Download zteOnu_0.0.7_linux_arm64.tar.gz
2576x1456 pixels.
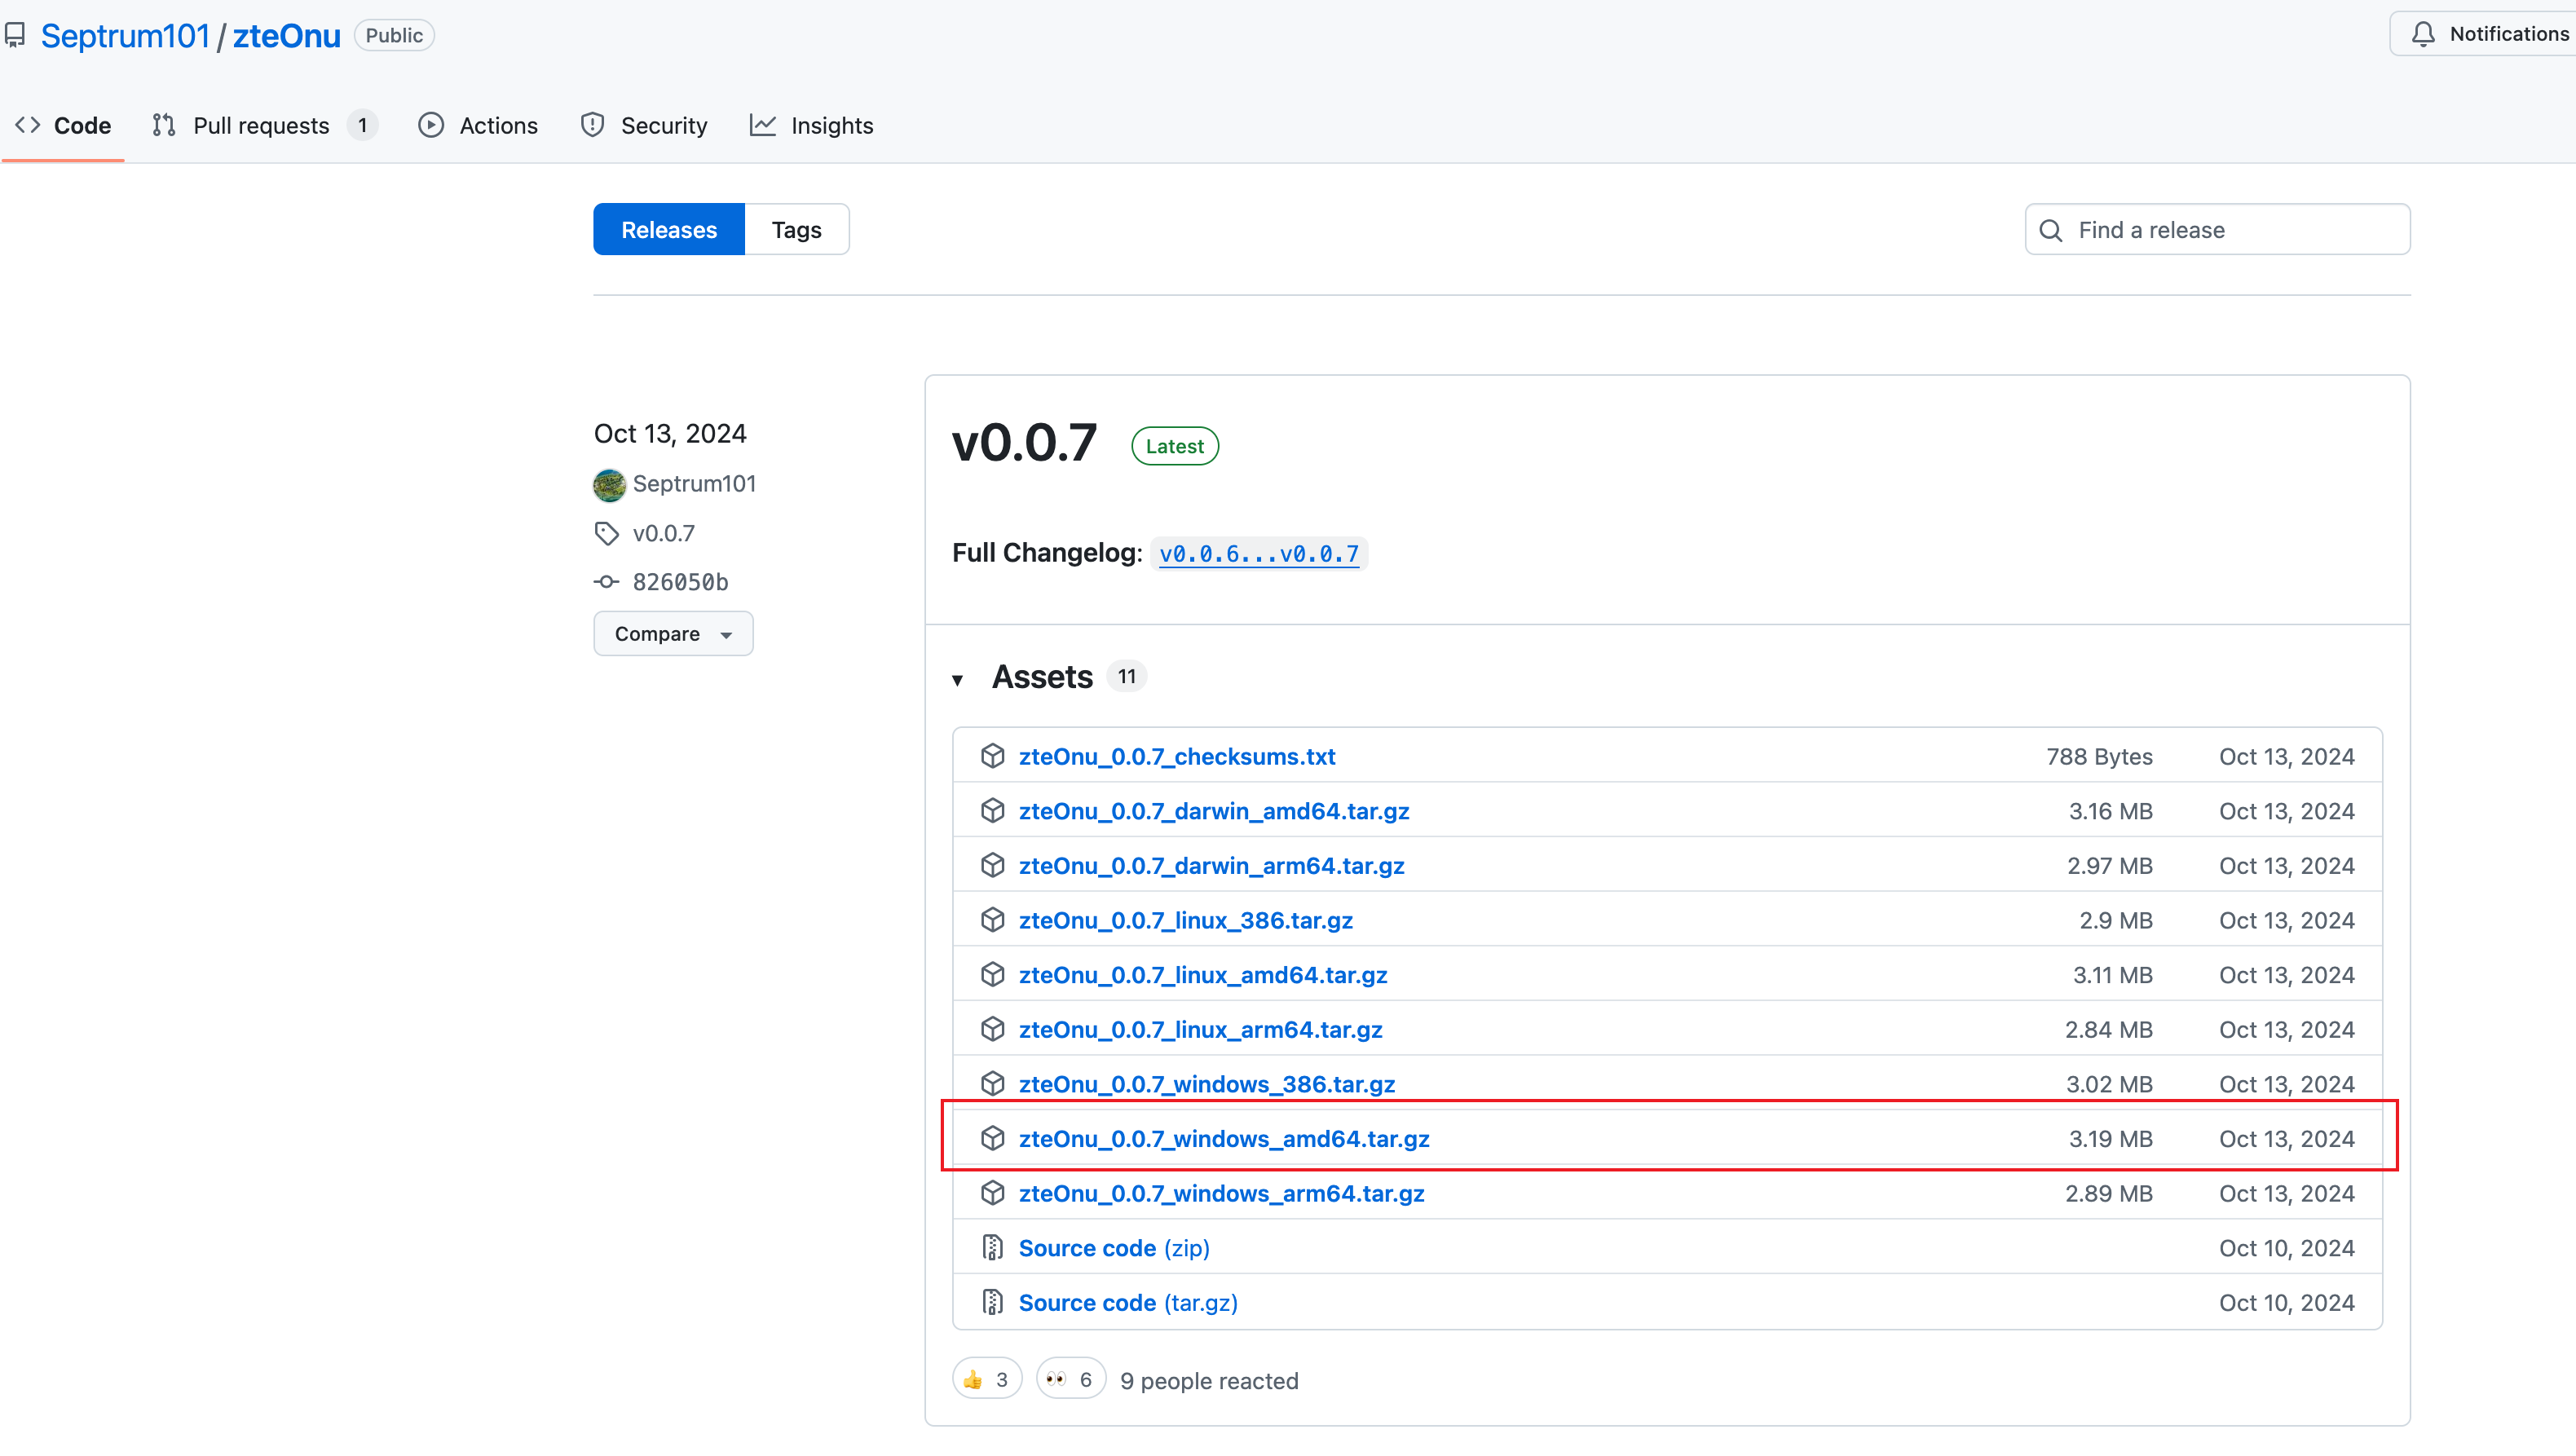coord(1201,1030)
